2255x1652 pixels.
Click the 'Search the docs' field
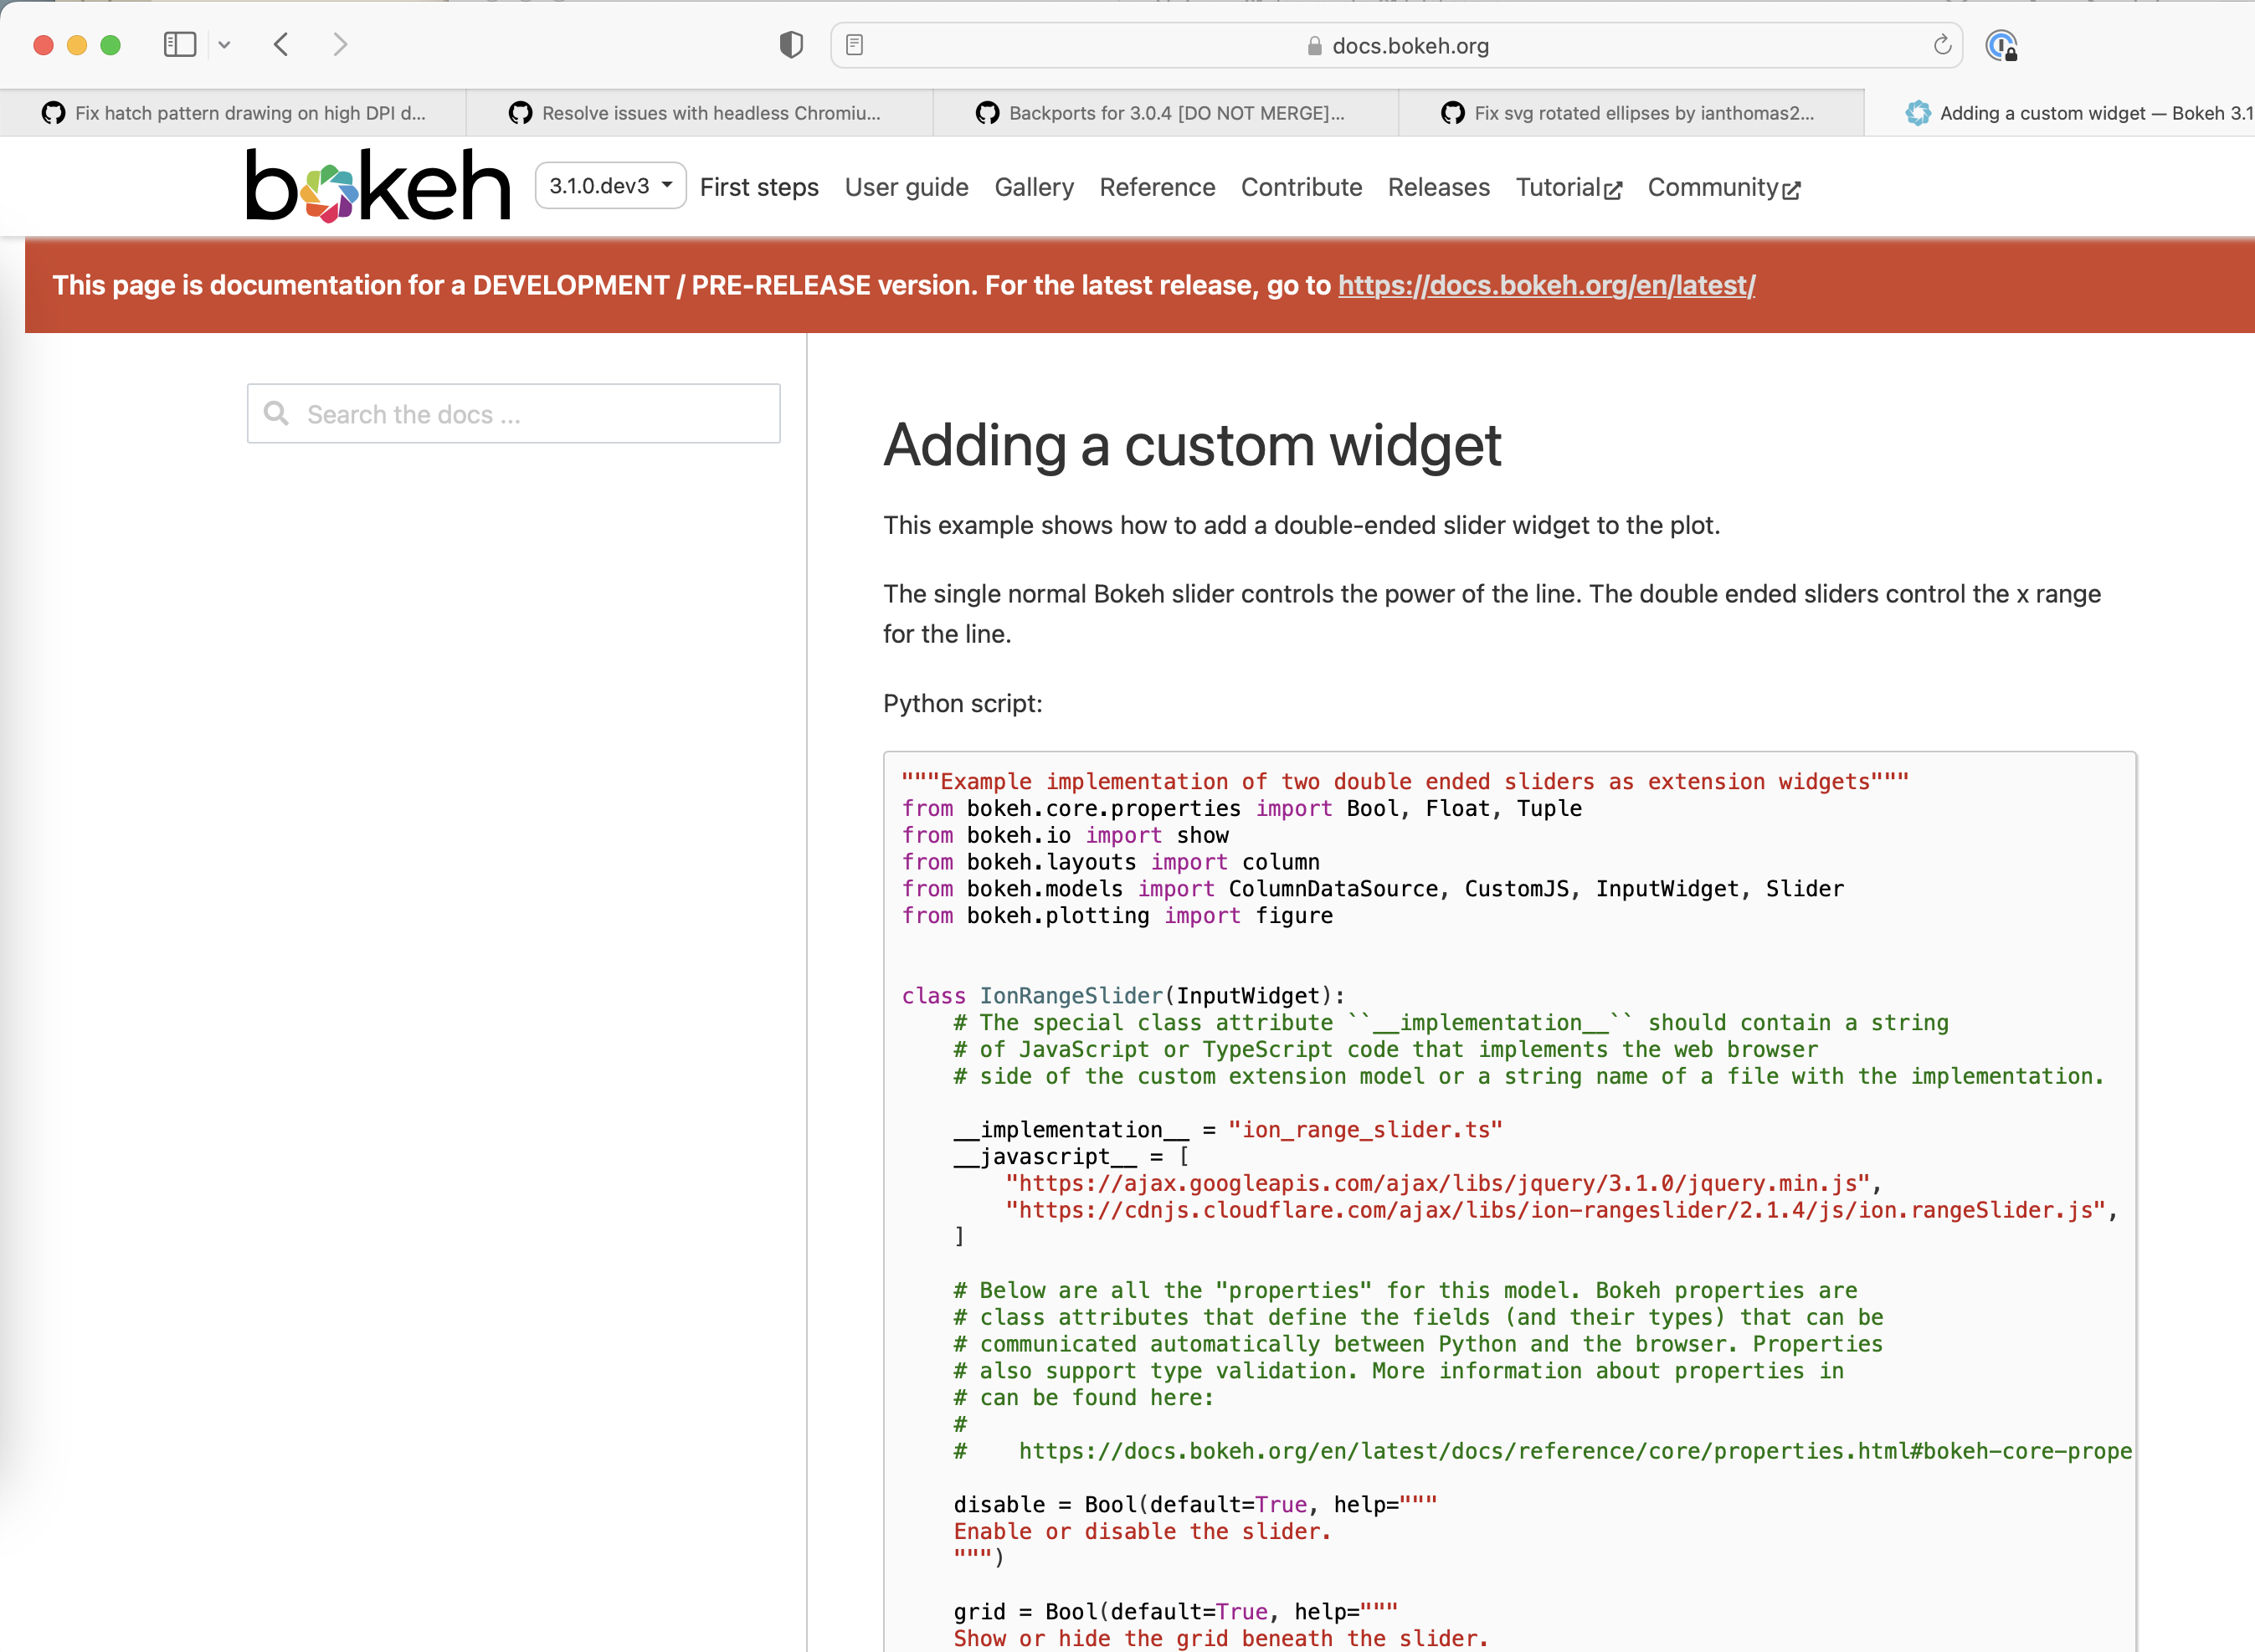(514, 414)
